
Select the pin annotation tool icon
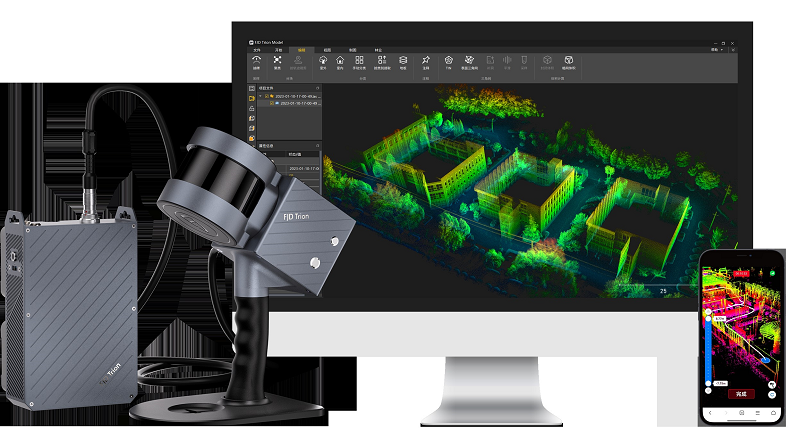[x=427, y=61]
